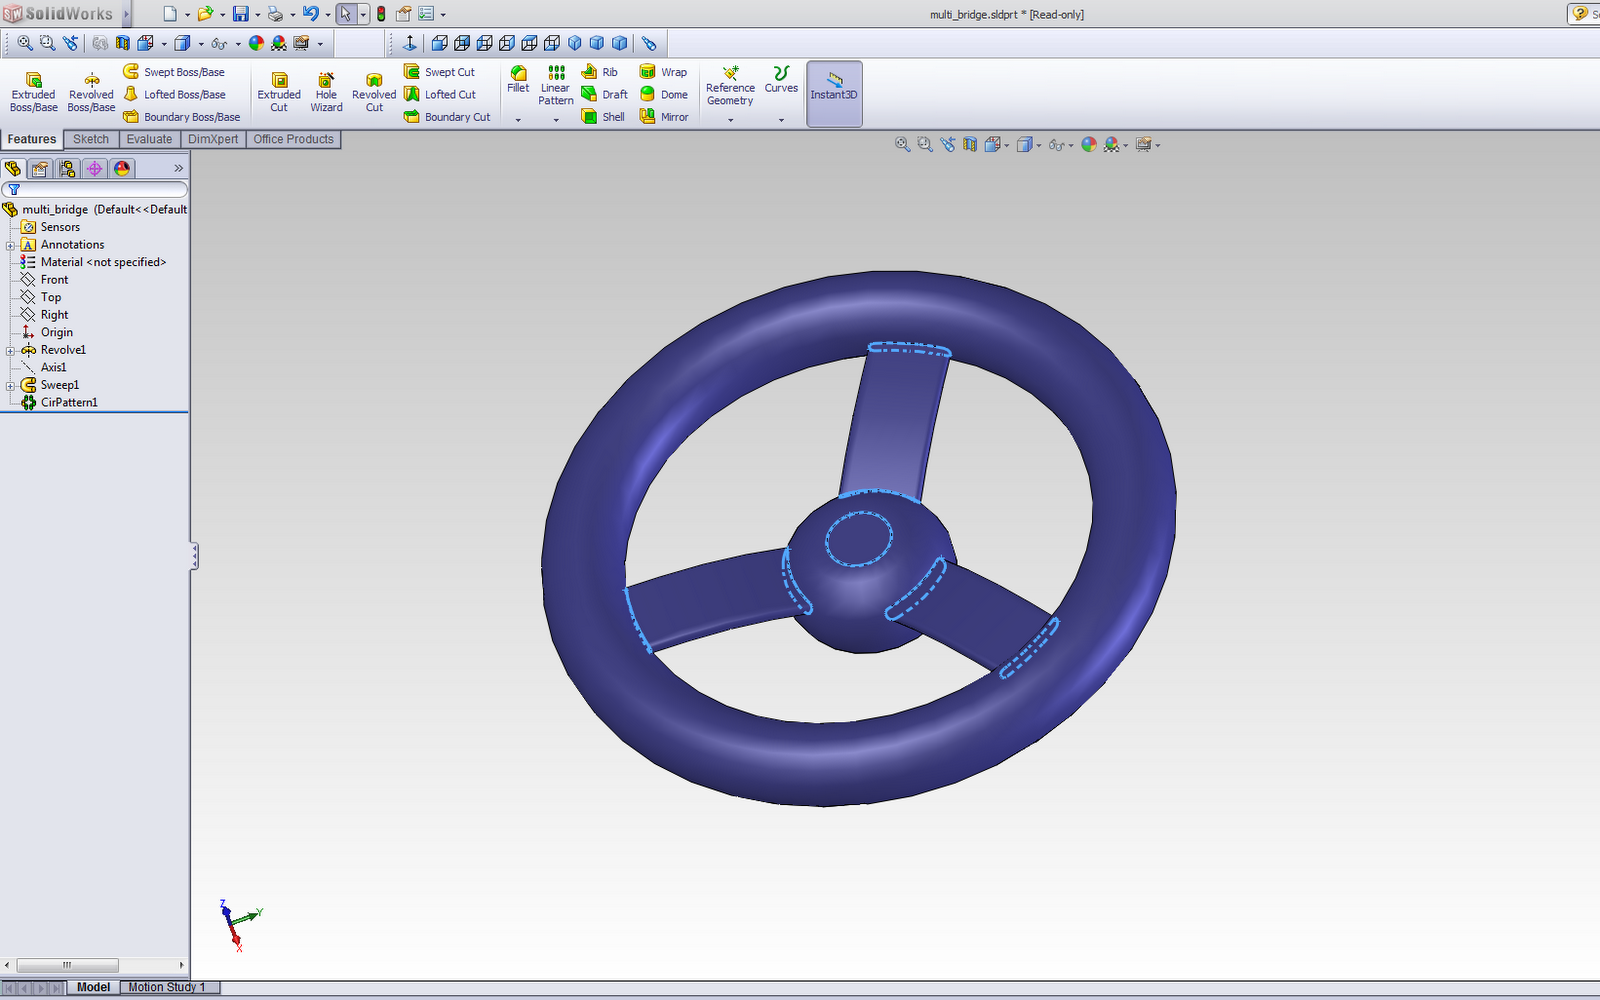Screen dimensions: 1600x1000
Task: Choose the Swept Cut feature
Action: click(x=440, y=72)
